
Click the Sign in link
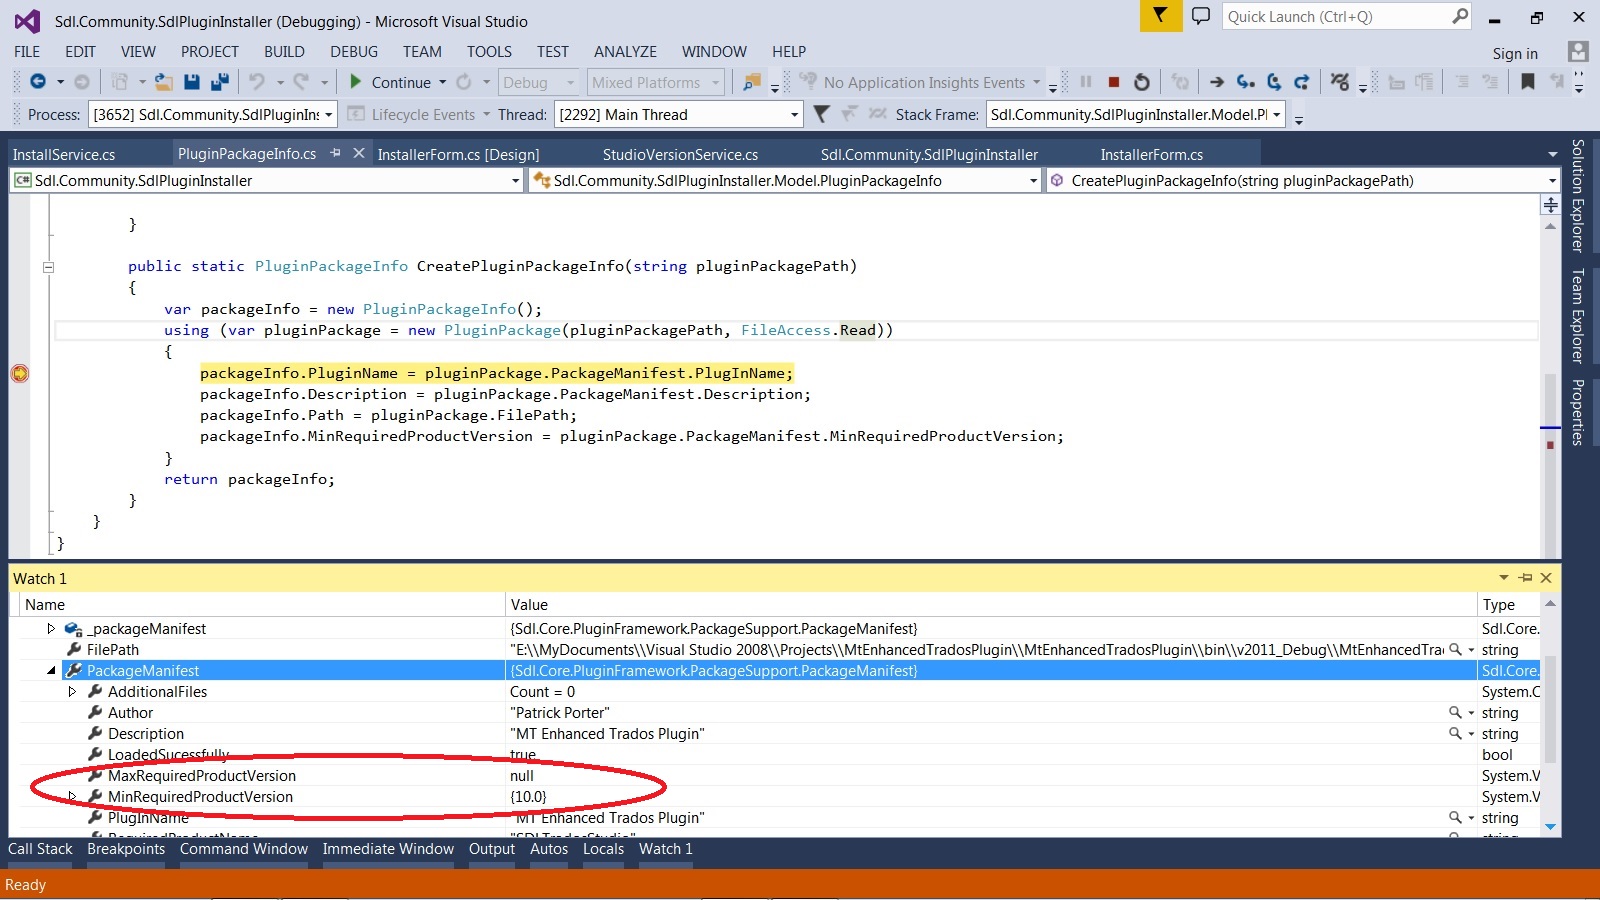[1514, 54]
